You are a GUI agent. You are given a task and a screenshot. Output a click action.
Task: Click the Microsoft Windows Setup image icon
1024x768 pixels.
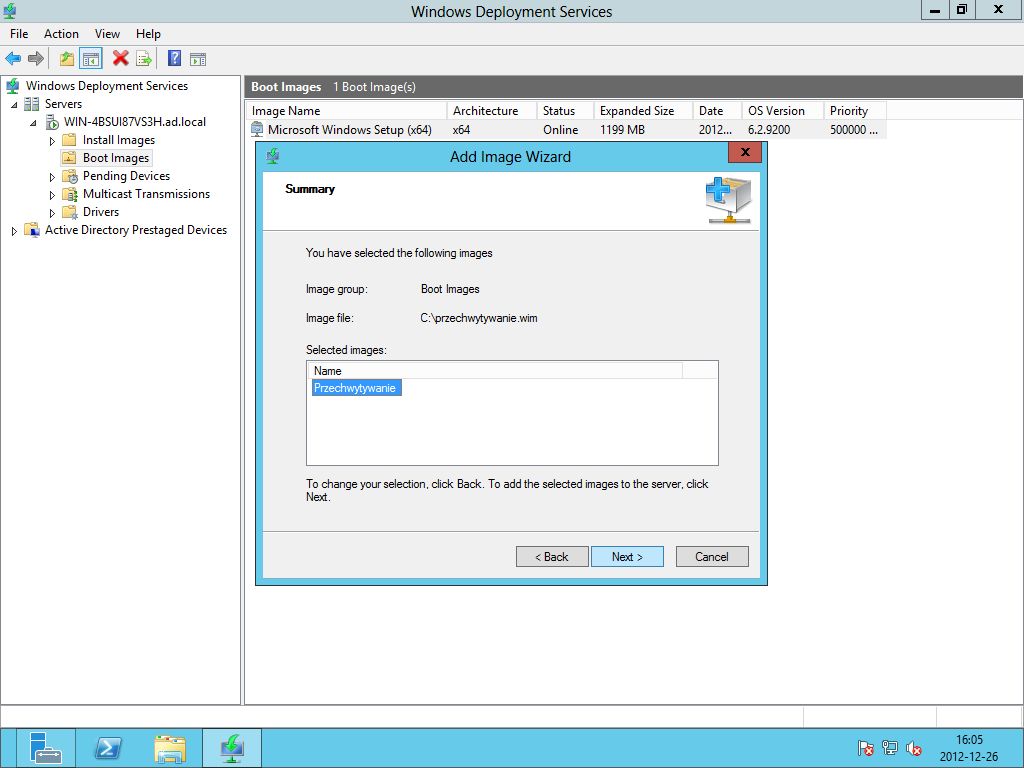[257, 129]
